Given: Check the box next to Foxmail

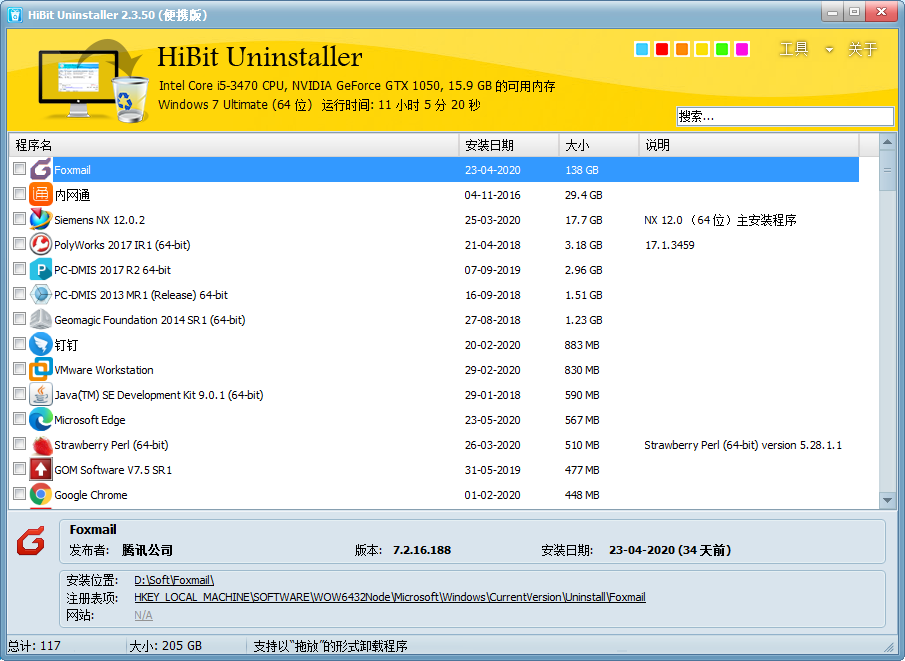Looking at the screenshot, I should point(20,169).
